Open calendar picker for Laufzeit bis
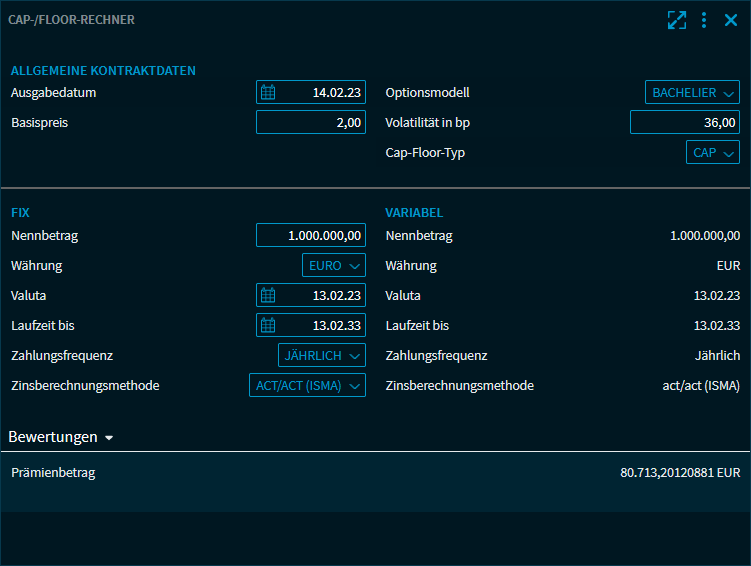The width and height of the screenshot is (751, 566). point(268,325)
